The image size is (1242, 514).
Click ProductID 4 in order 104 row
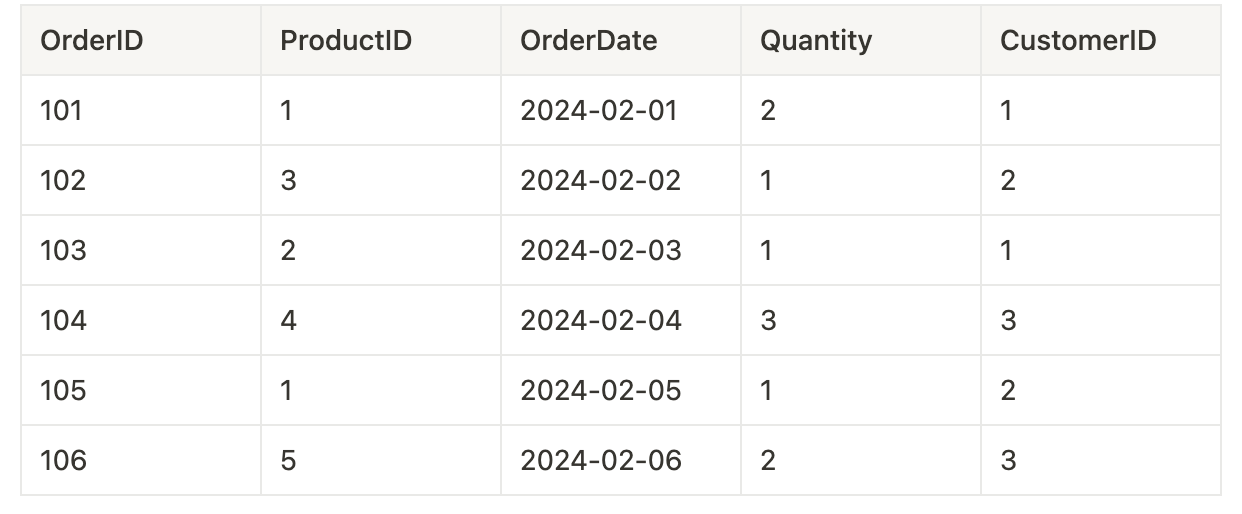click(x=381, y=320)
